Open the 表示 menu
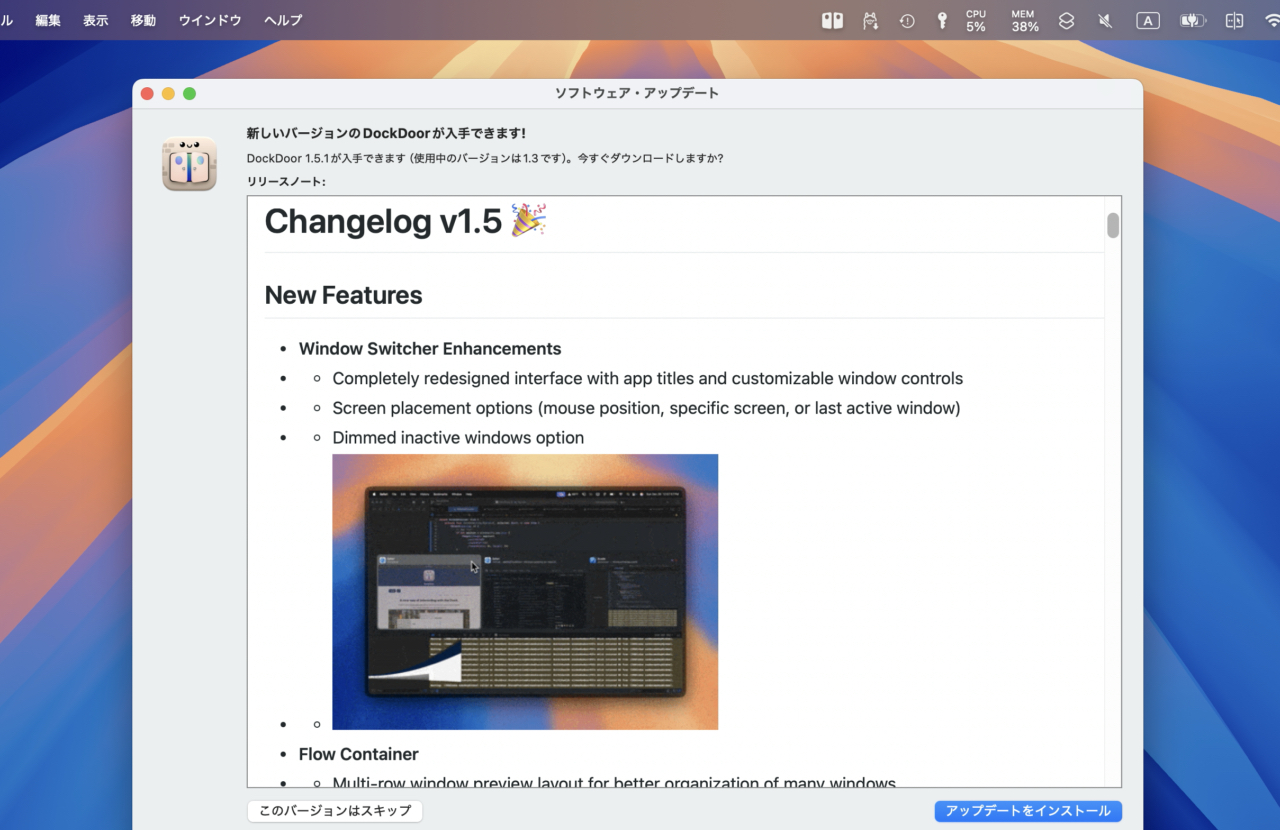The image size is (1280, 830). [x=96, y=20]
